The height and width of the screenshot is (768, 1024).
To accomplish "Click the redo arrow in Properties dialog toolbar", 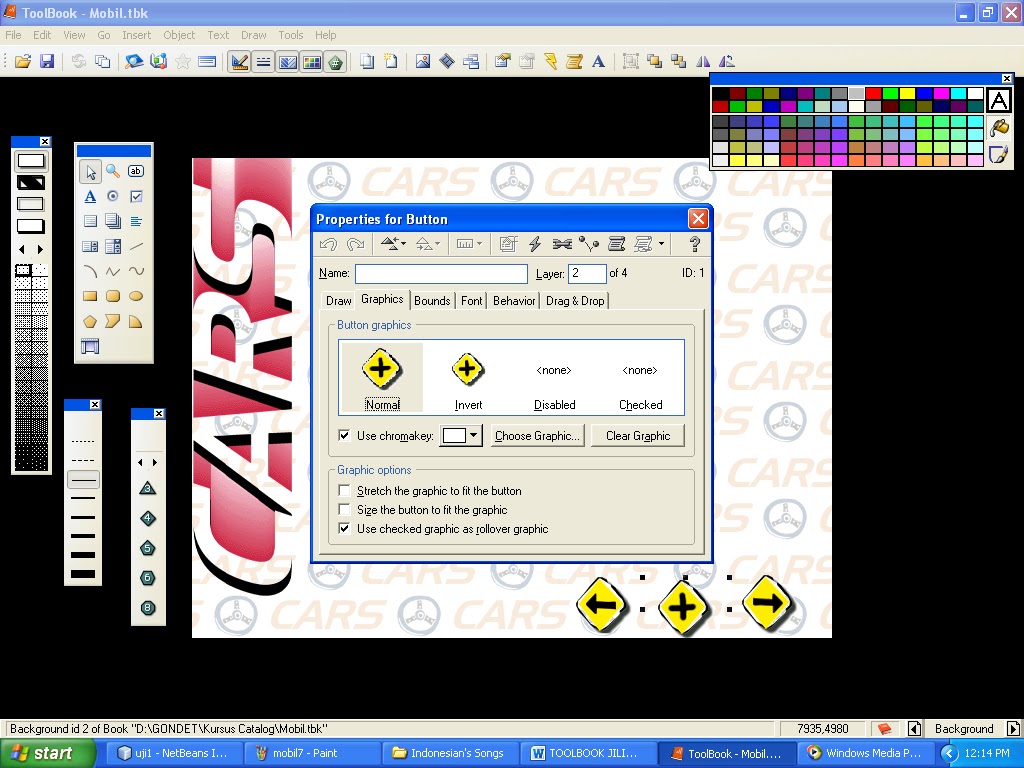I will (355, 244).
